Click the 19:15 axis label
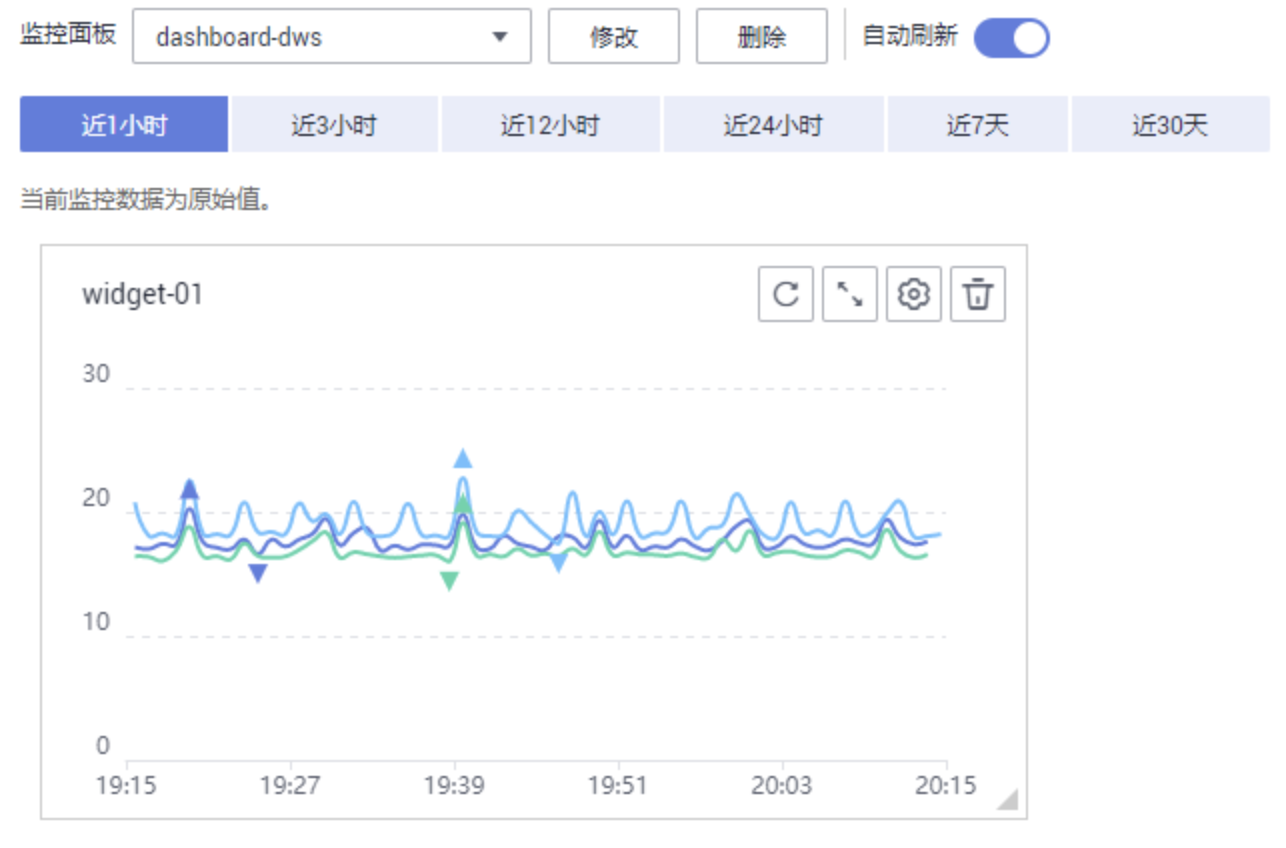 (126, 785)
